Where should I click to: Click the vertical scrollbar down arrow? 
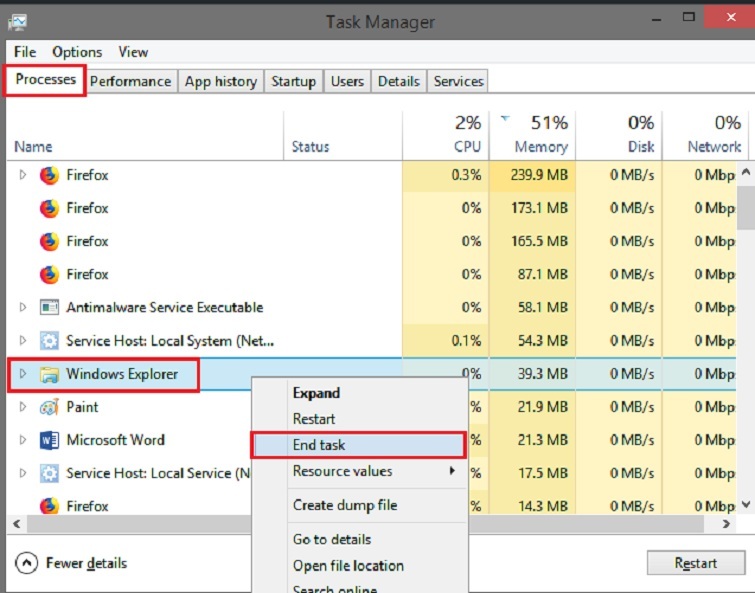(746, 506)
